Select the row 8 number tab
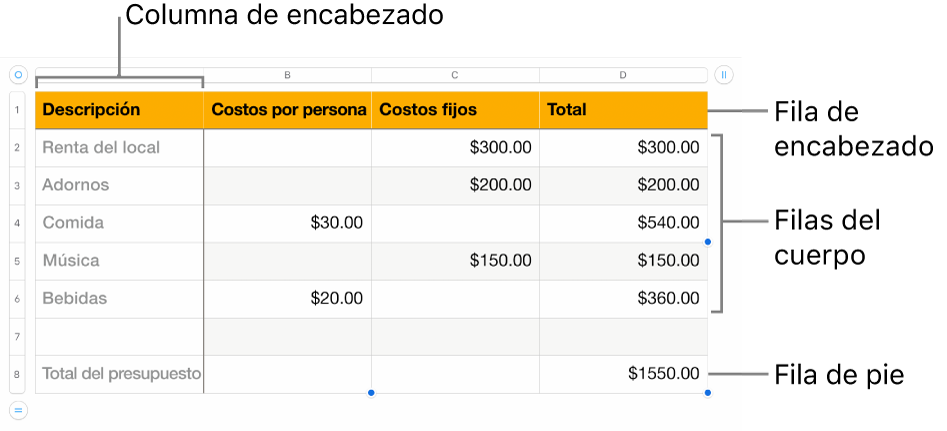The height and width of the screenshot is (431, 947). coord(18,374)
